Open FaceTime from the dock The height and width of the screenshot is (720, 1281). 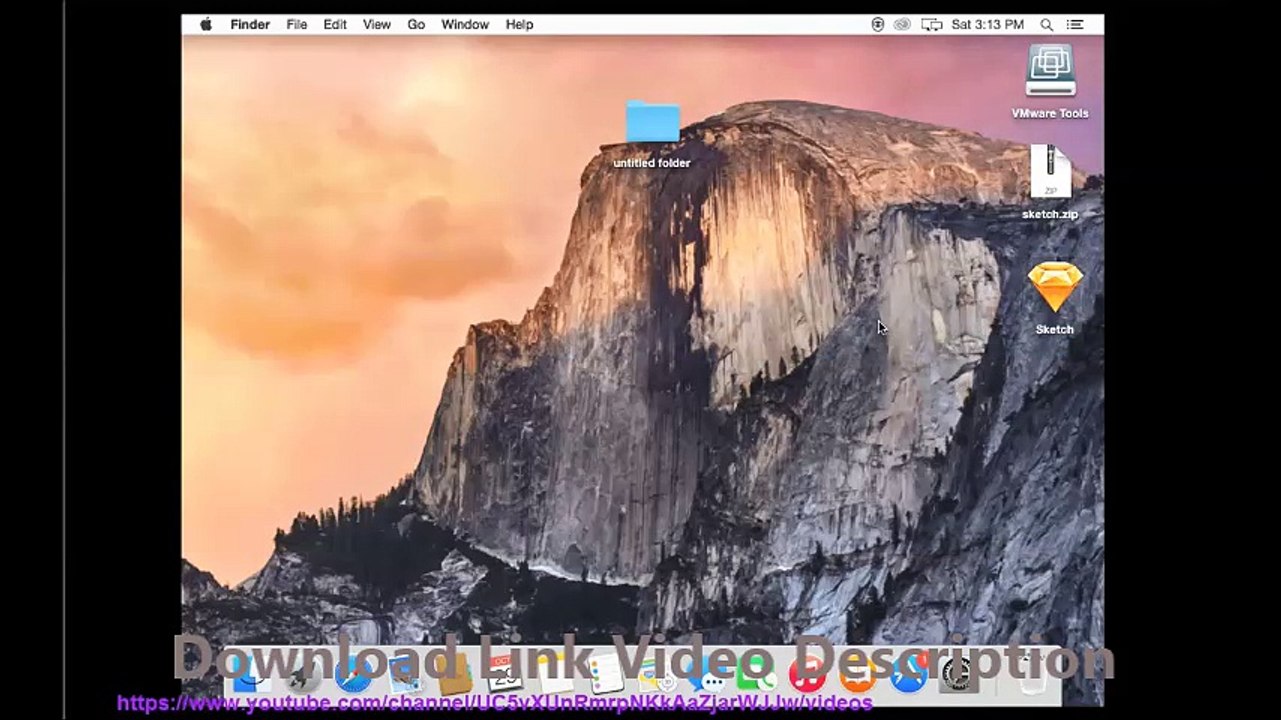(x=756, y=675)
